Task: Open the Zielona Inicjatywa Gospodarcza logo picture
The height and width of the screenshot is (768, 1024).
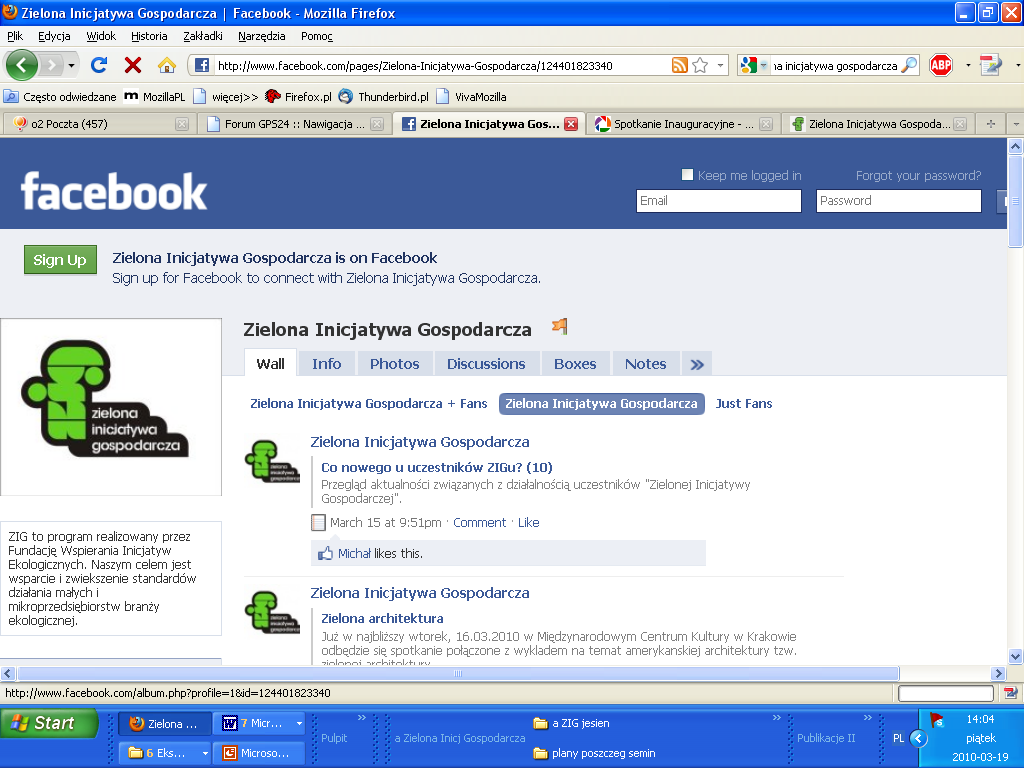Action: tap(111, 407)
